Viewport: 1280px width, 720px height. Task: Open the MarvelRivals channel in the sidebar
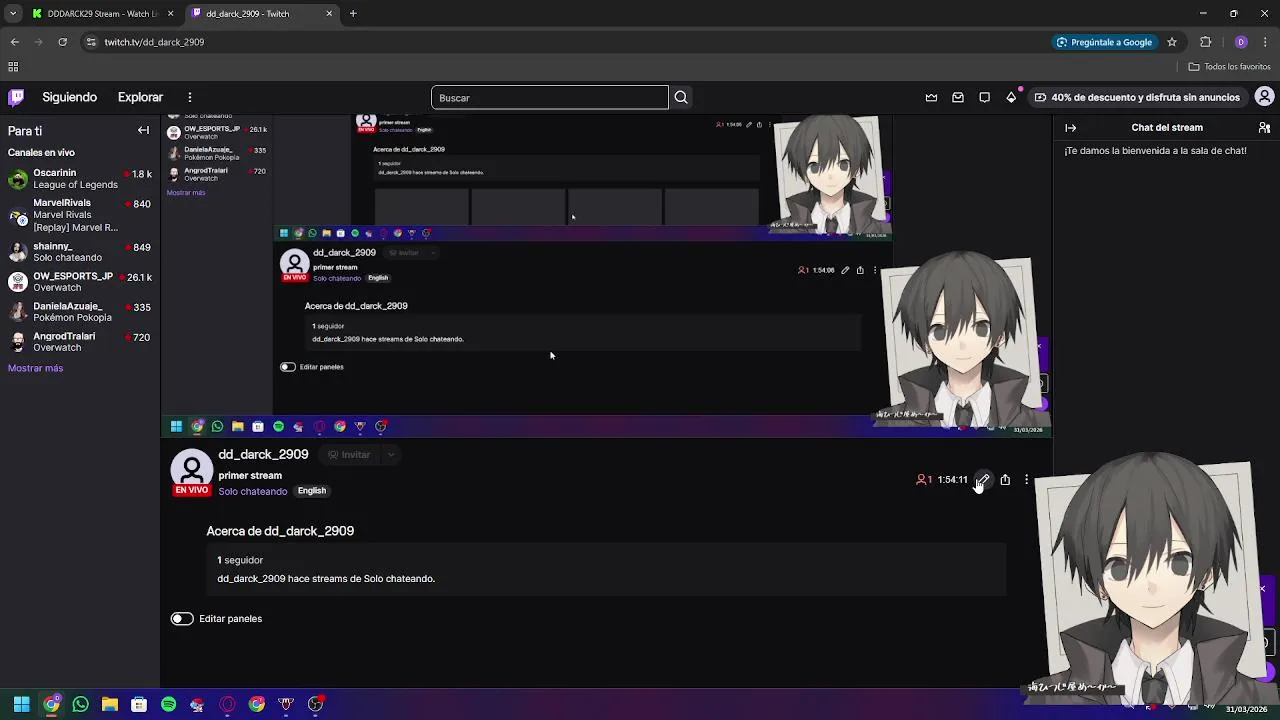point(80,215)
